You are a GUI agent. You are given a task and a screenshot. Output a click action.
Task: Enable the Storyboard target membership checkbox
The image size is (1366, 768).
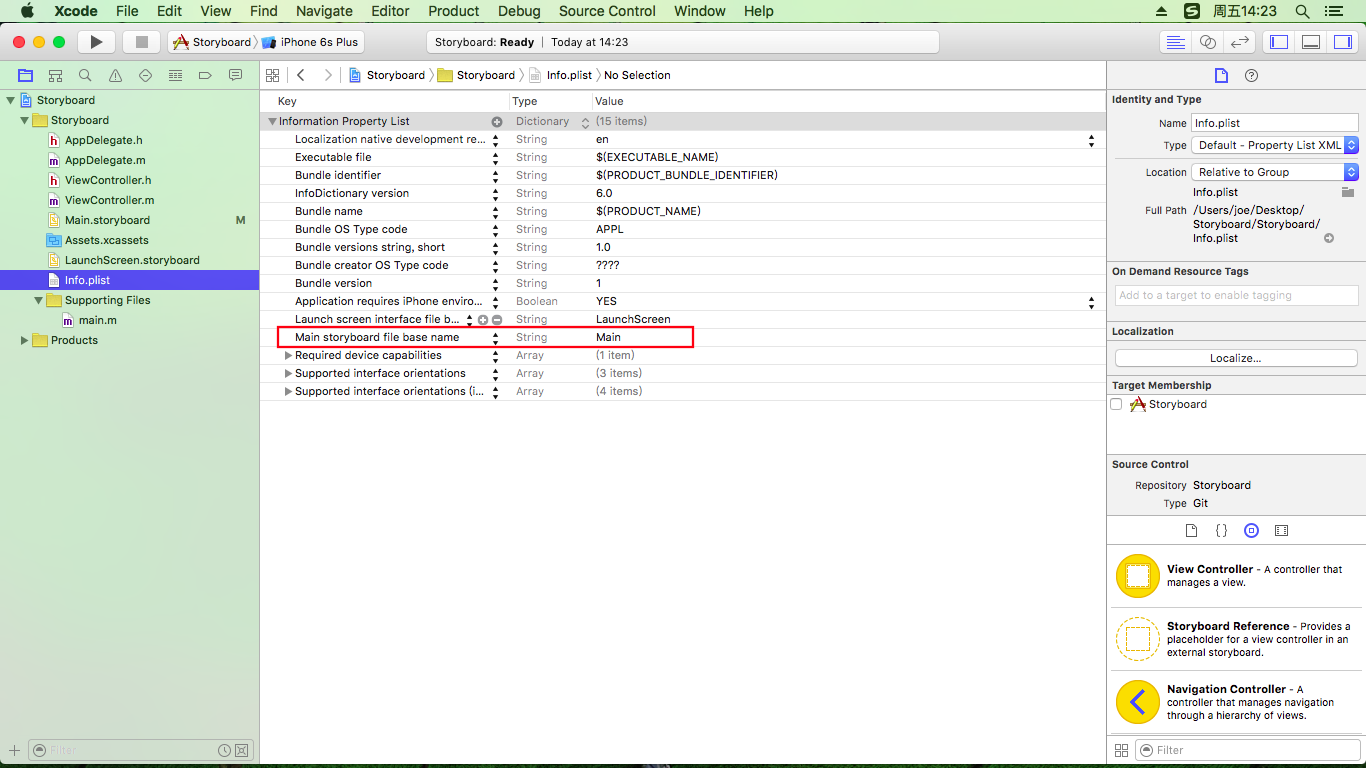point(1117,405)
